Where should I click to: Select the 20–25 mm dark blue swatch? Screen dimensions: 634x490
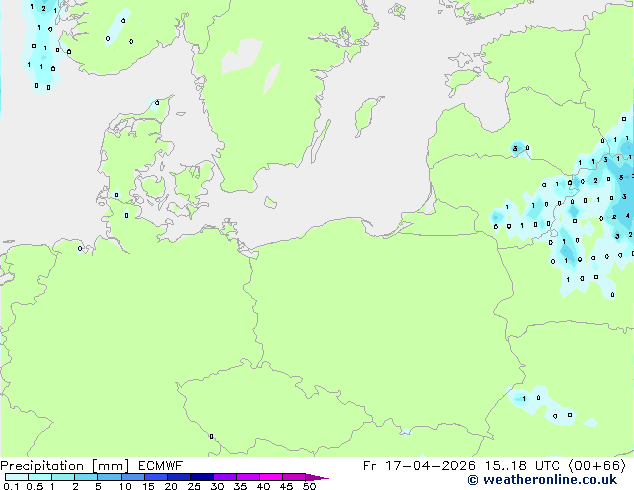[x=178, y=477]
